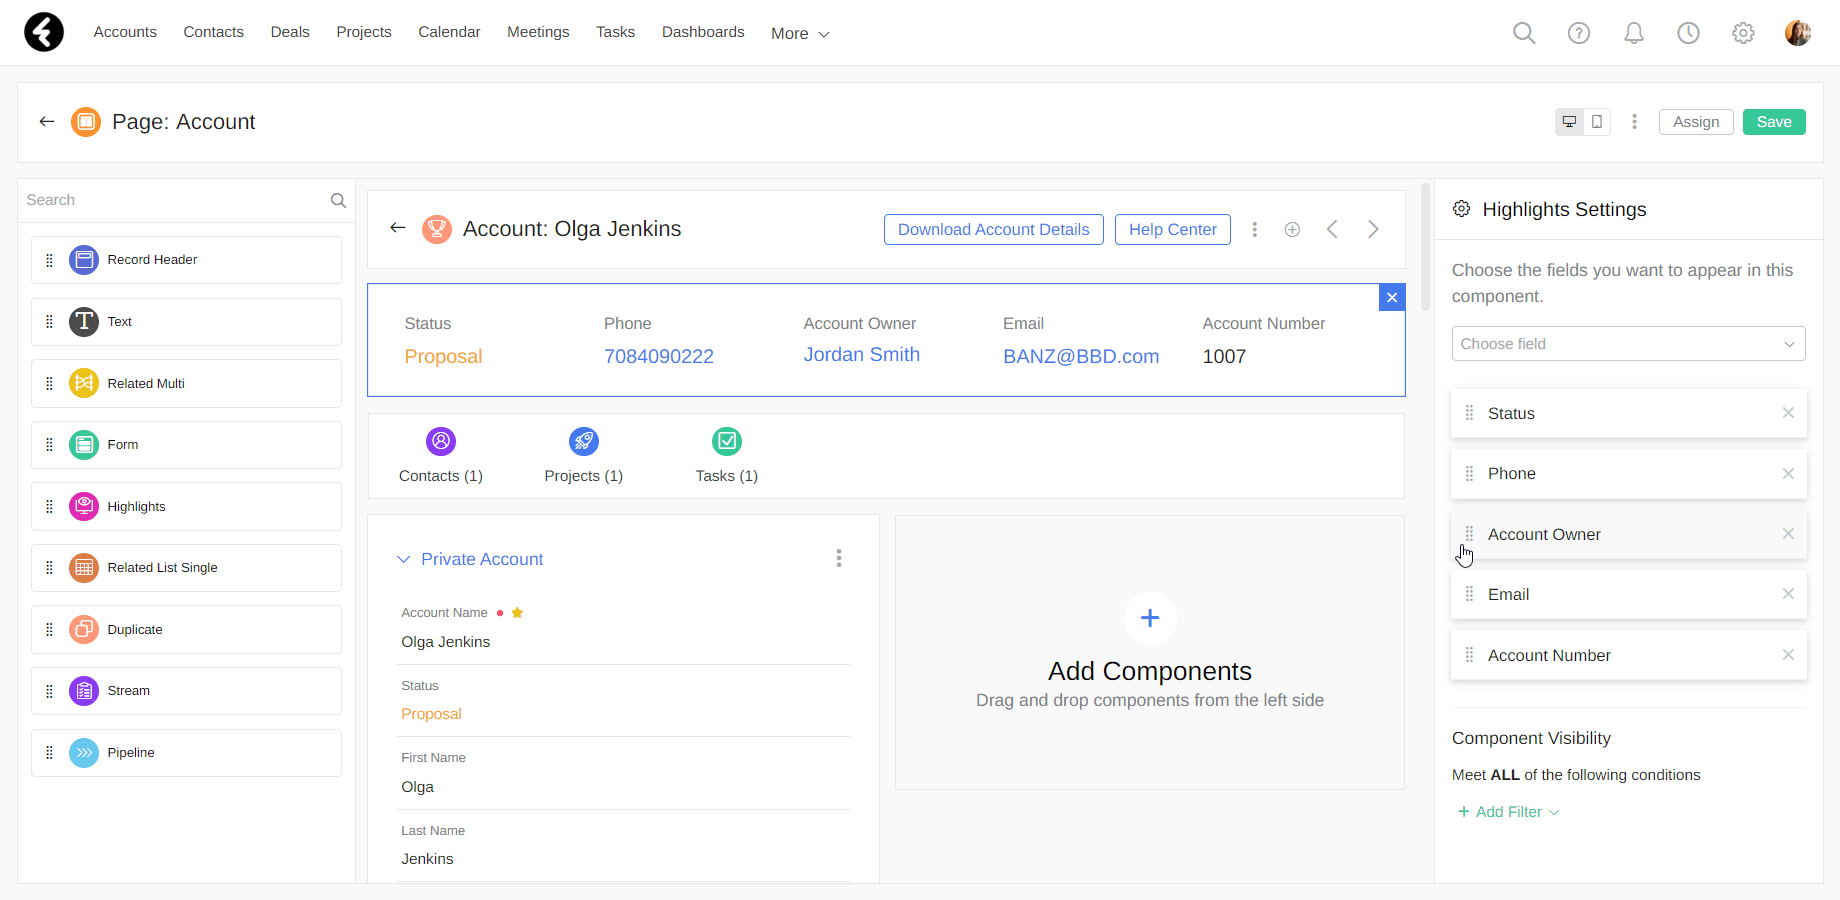Open the Deals menu item
The width and height of the screenshot is (1840, 900).
[x=290, y=32]
